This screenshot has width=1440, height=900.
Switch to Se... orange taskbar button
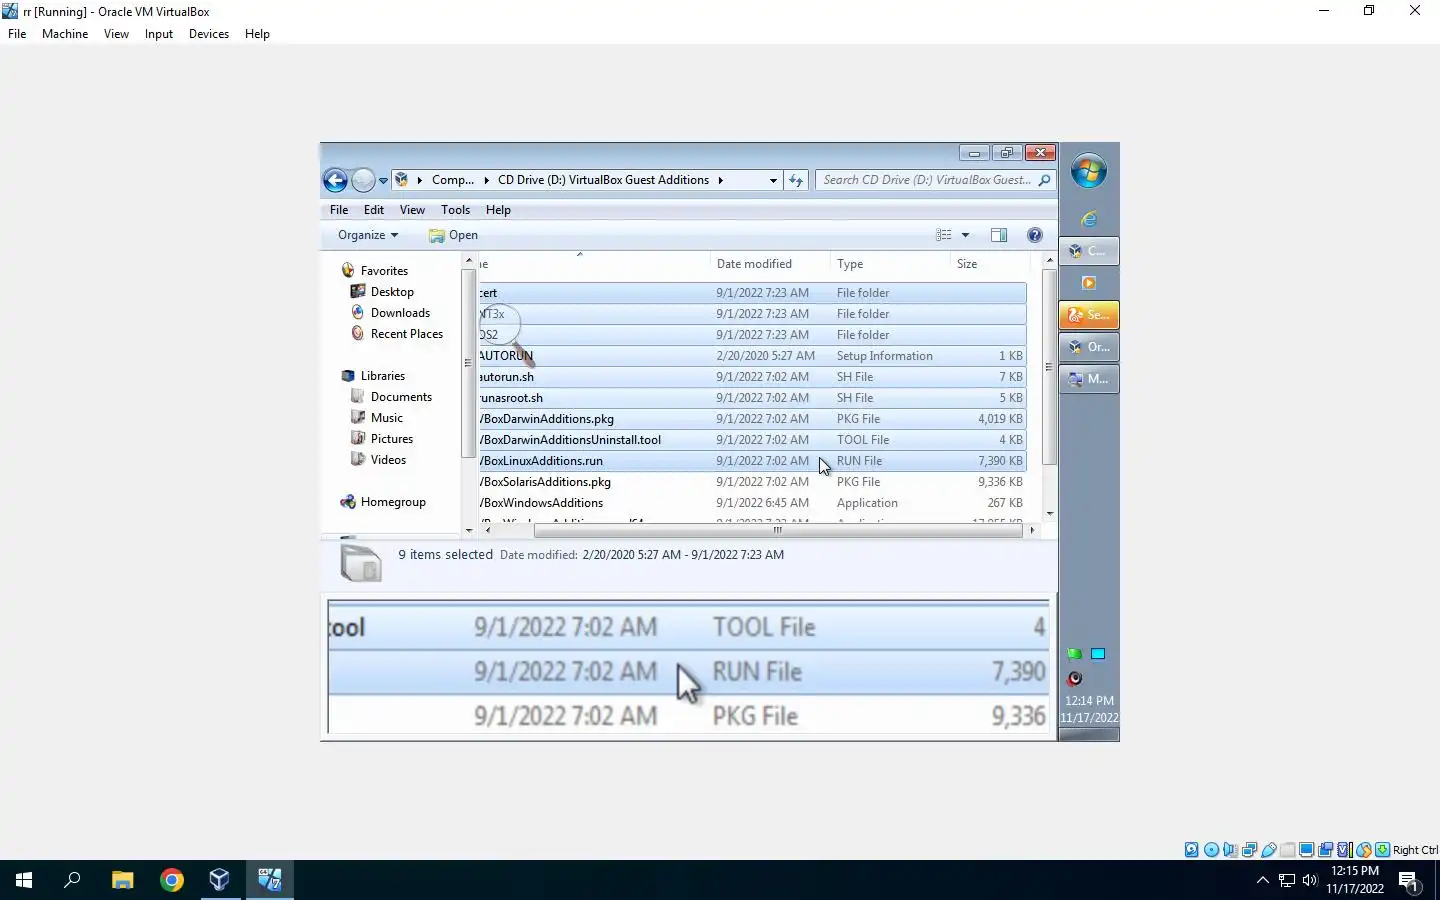click(x=1089, y=315)
